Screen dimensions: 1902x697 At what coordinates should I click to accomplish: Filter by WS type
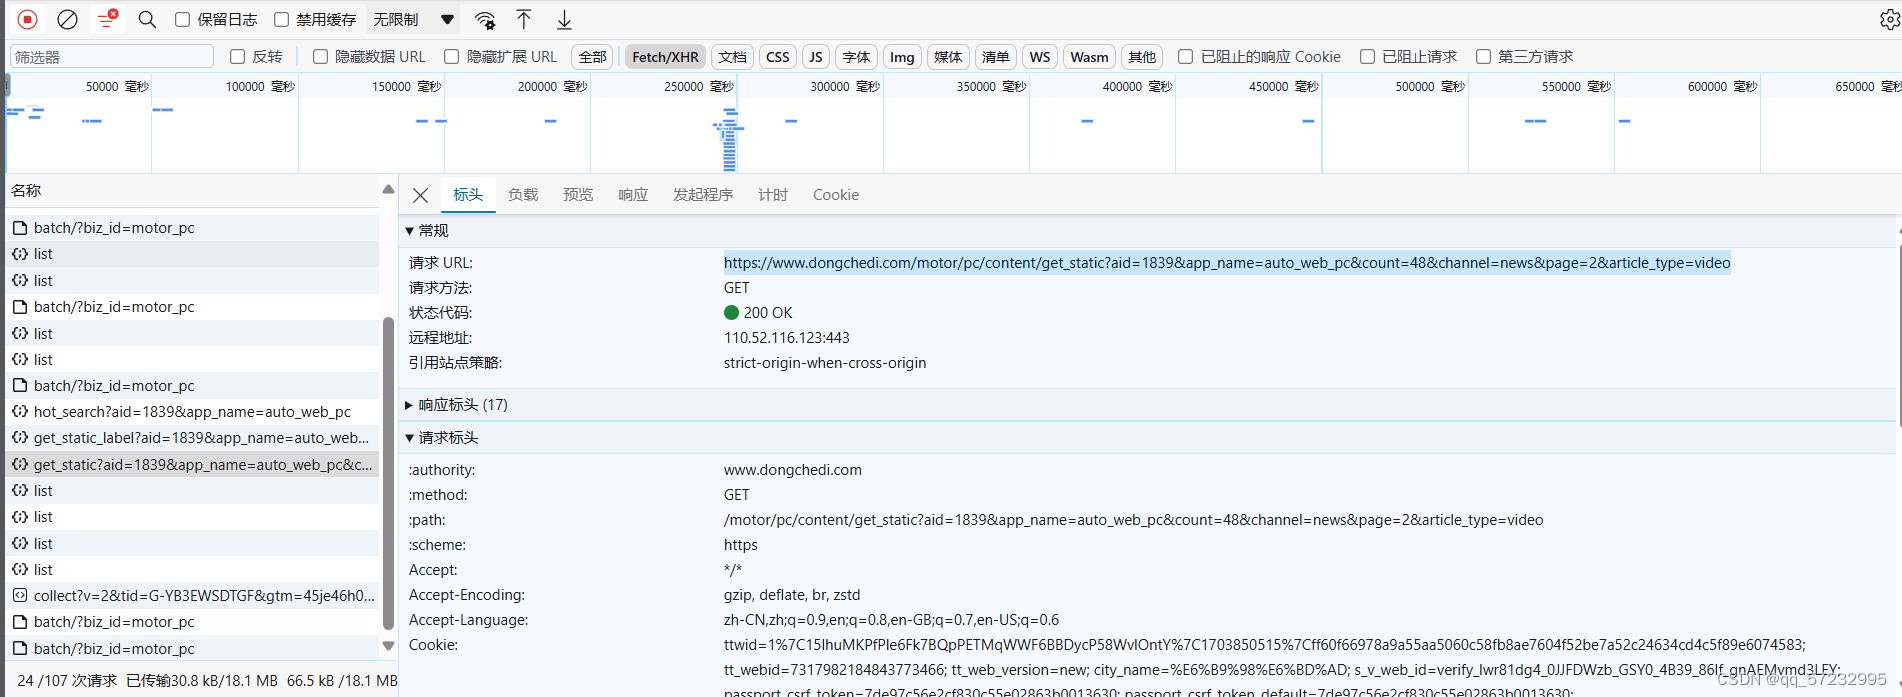pos(1040,57)
